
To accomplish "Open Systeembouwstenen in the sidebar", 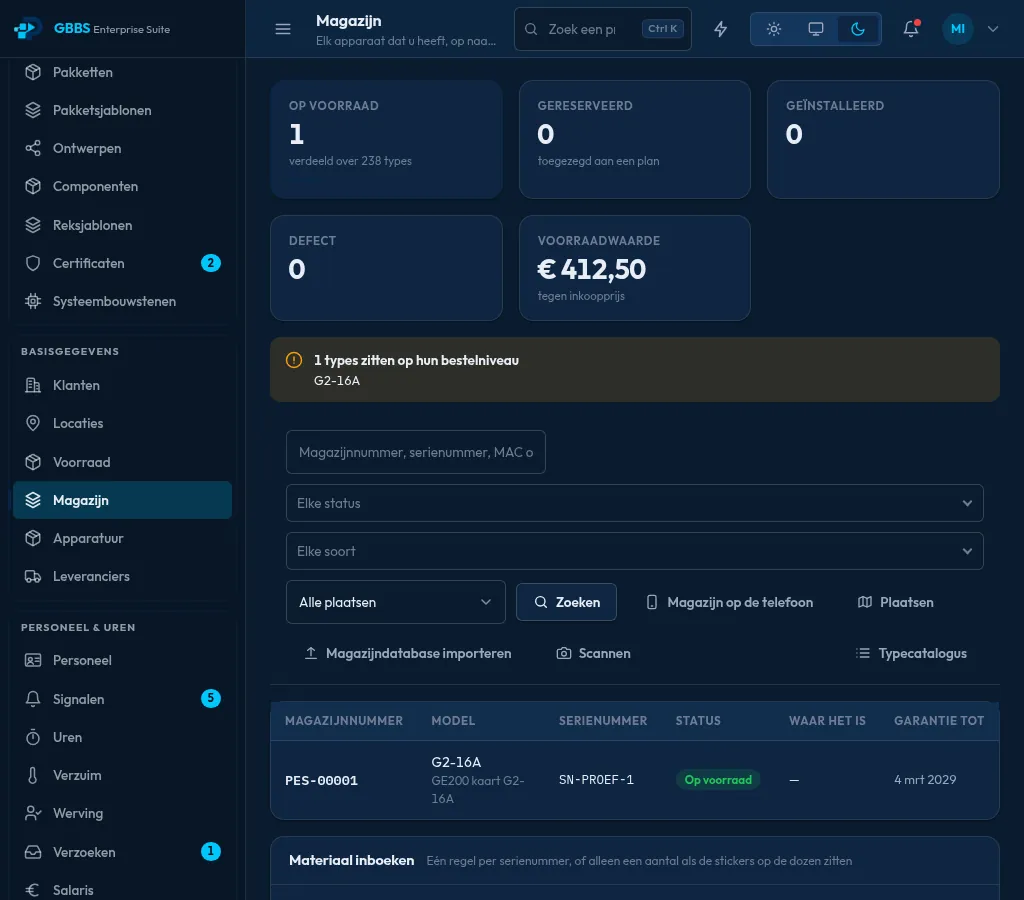I will click(122, 301).
